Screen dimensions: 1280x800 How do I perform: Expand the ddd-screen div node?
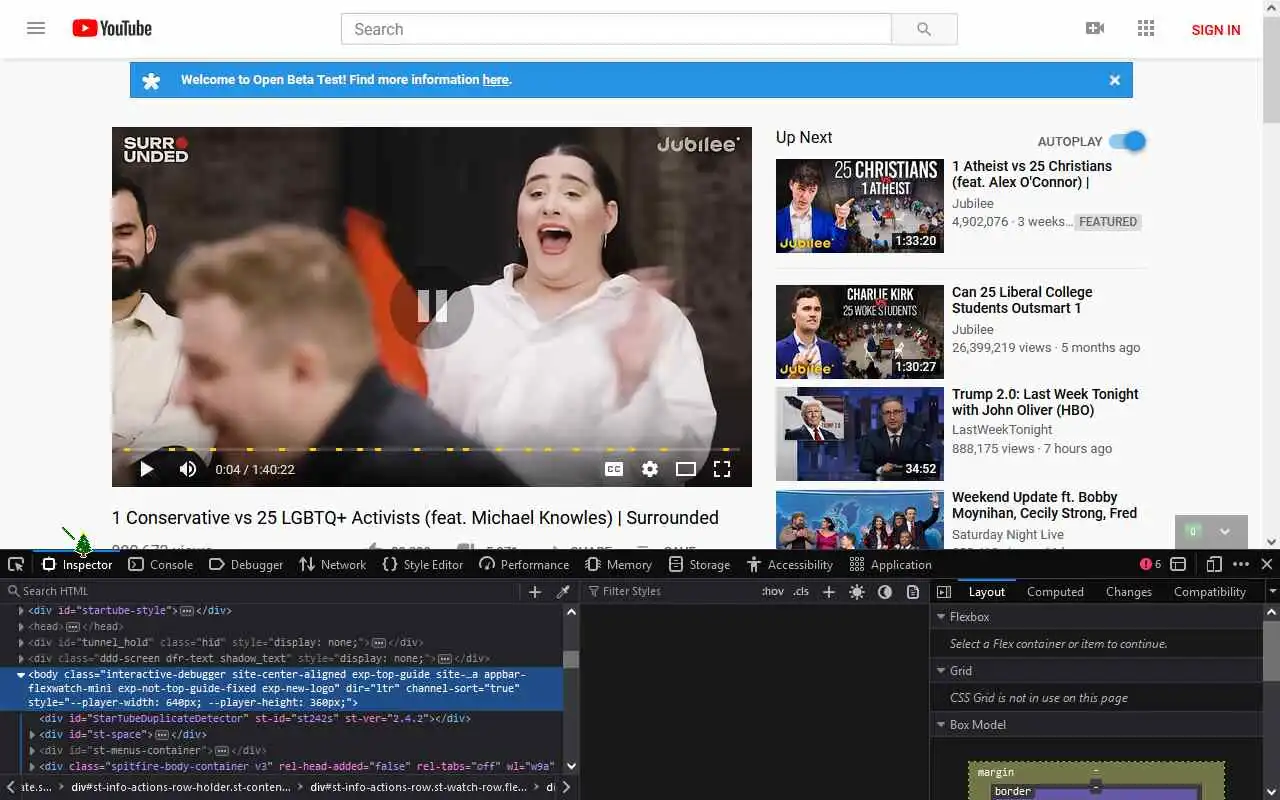(21, 658)
